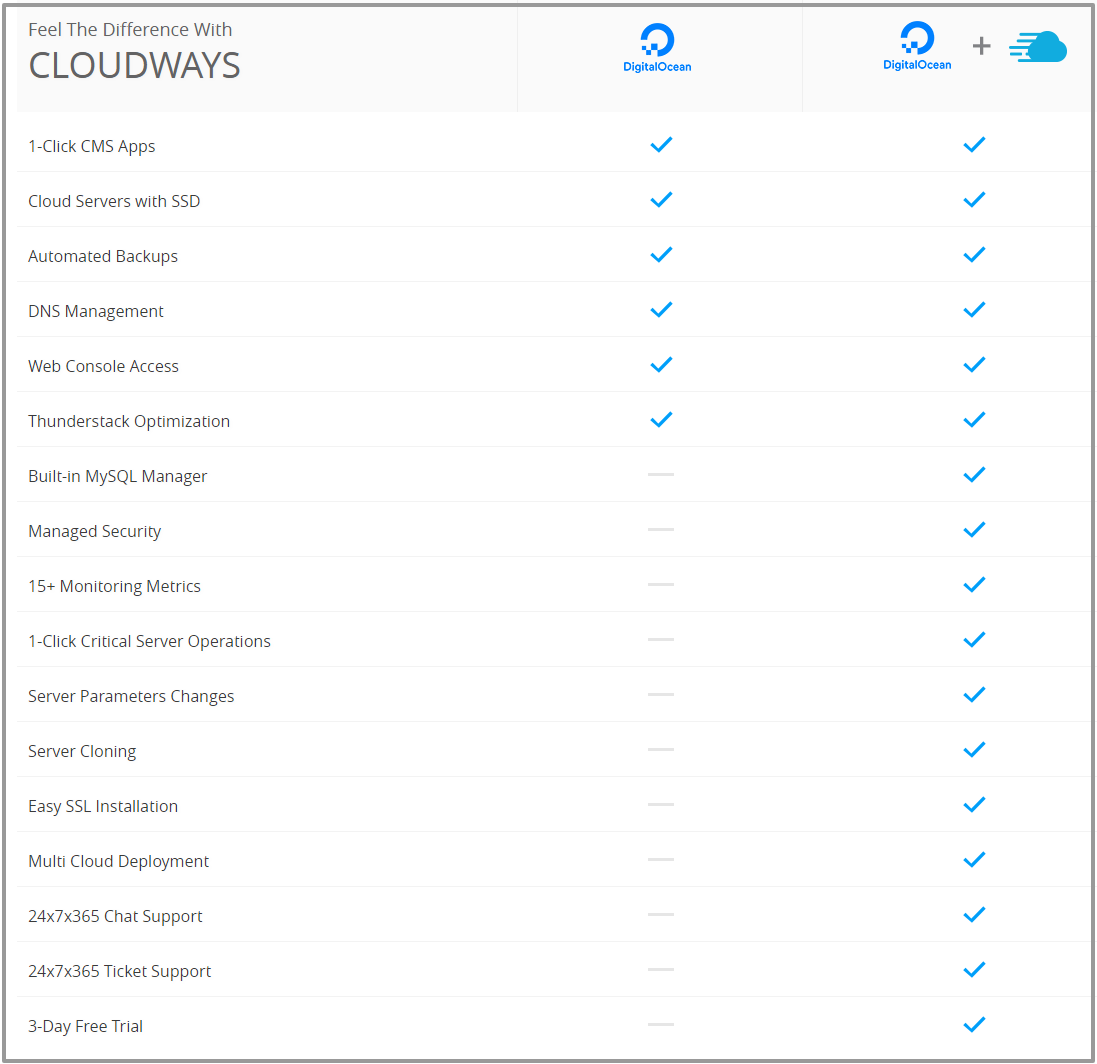The height and width of the screenshot is (1064, 1097).
Task: Click the Cloudways checkmark for 1-Click CMS Apps
Action: coord(974,145)
